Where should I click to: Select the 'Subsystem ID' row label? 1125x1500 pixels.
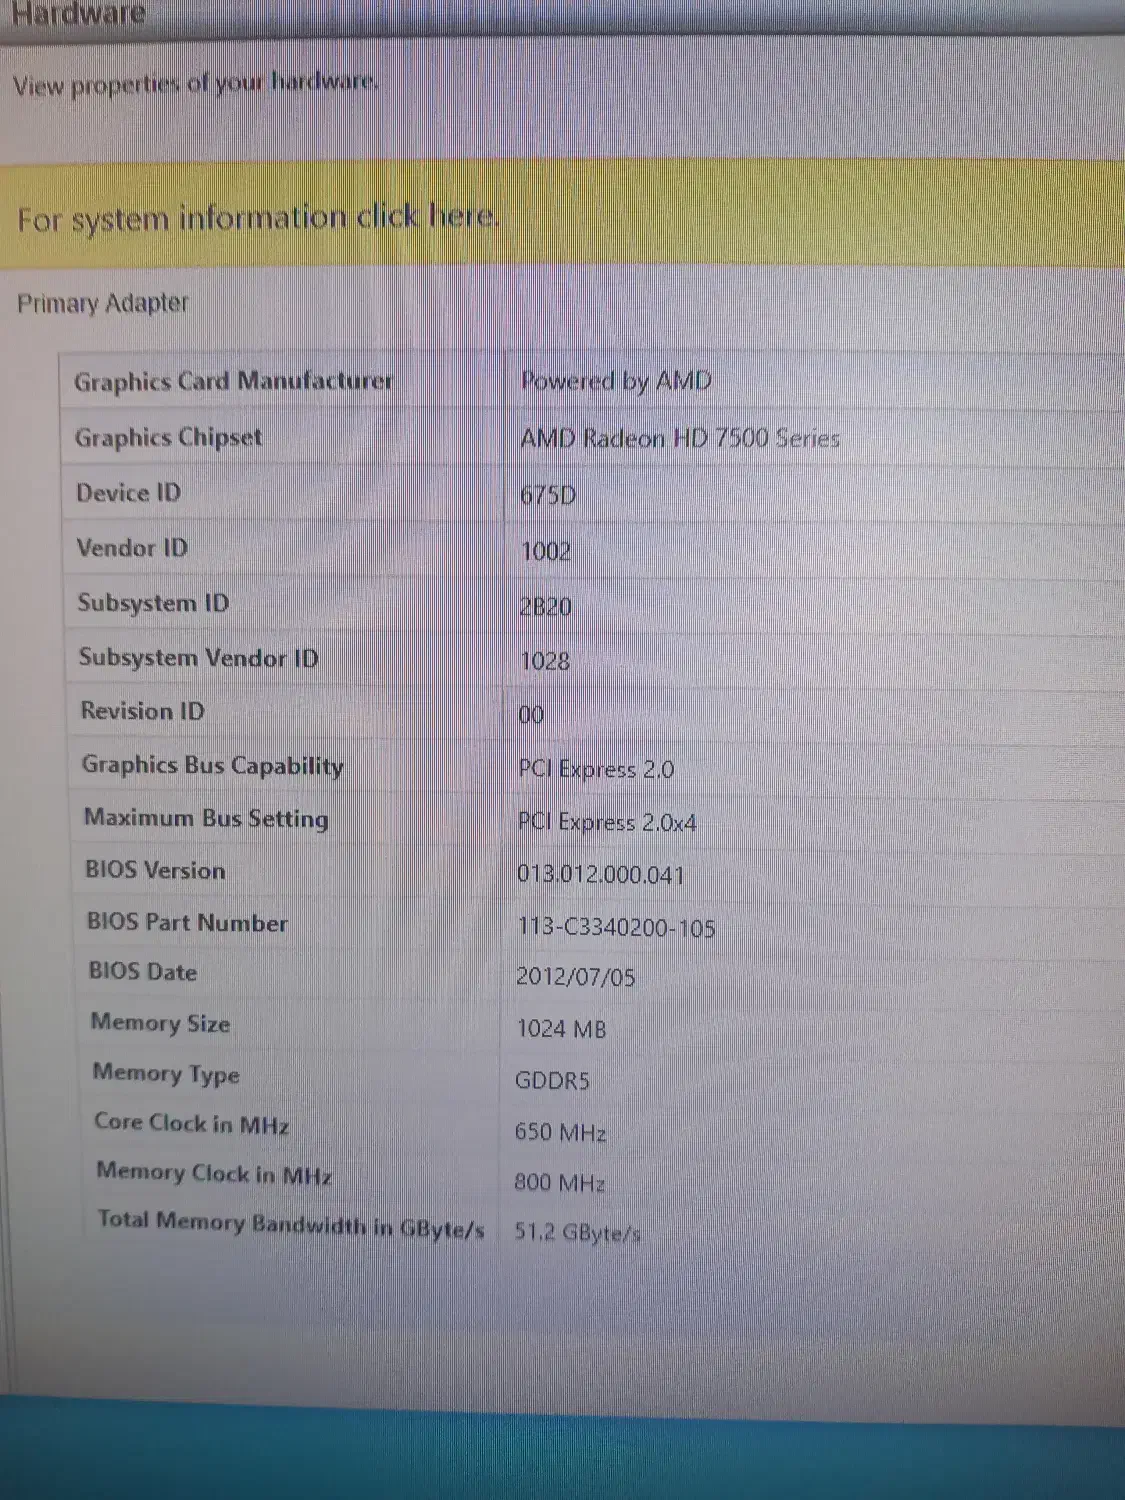(153, 603)
